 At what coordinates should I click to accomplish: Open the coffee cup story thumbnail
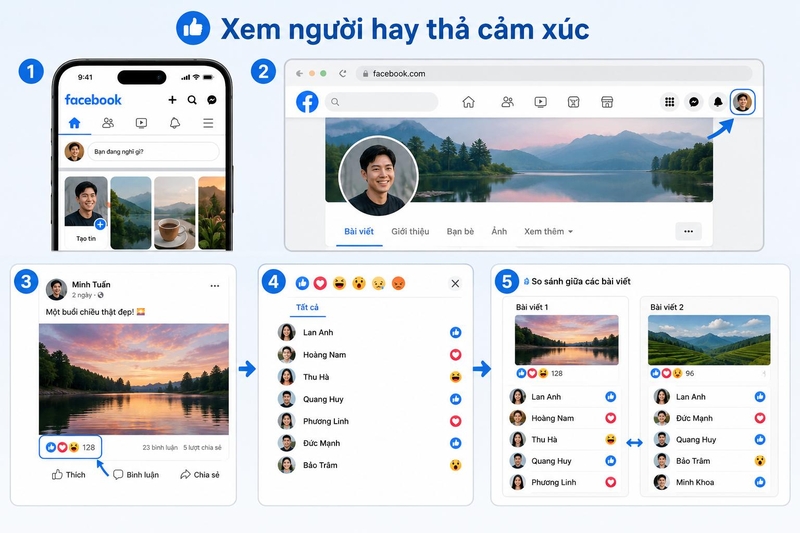174,213
